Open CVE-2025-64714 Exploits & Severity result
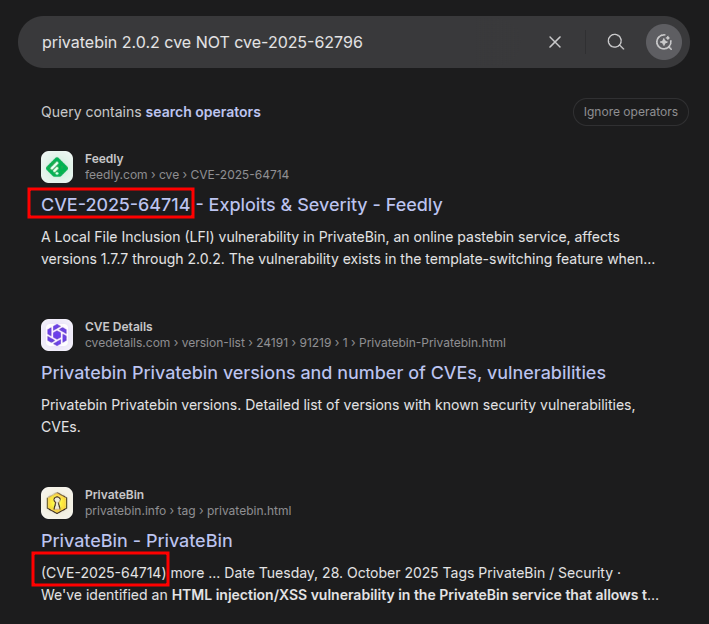Viewport: 709px width, 624px height. tap(241, 205)
